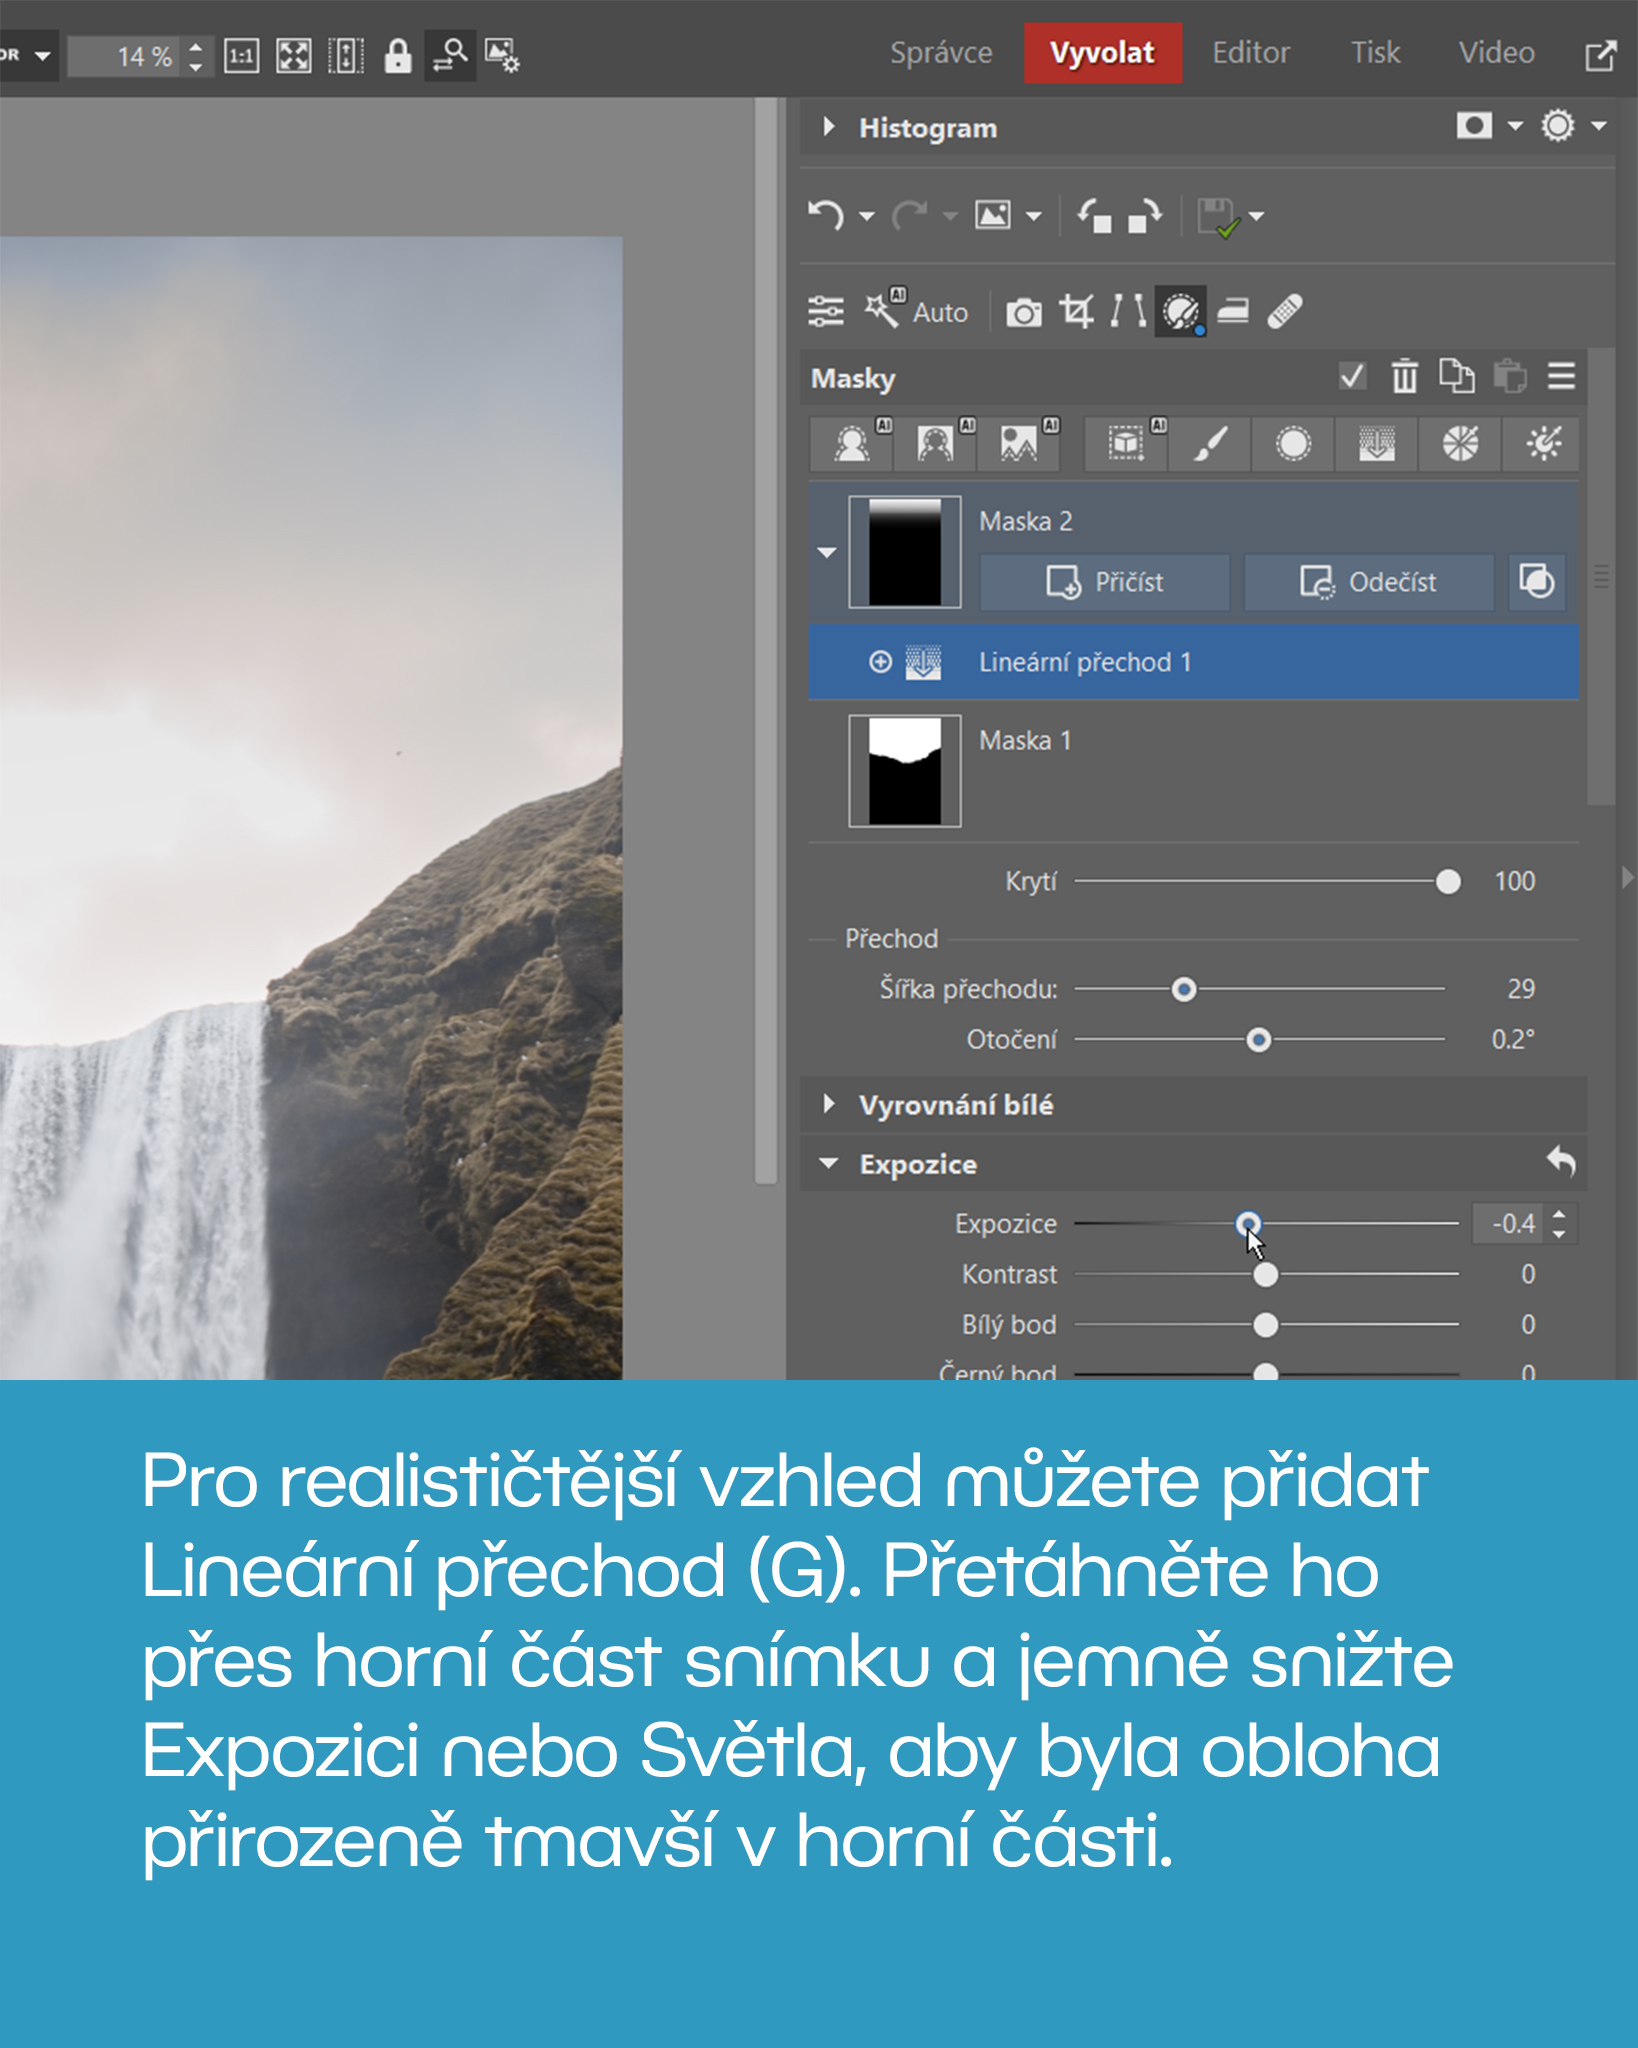Click the undo arrow icon
Image resolution: width=1638 pixels, height=2048 pixels.
(825, 215)
